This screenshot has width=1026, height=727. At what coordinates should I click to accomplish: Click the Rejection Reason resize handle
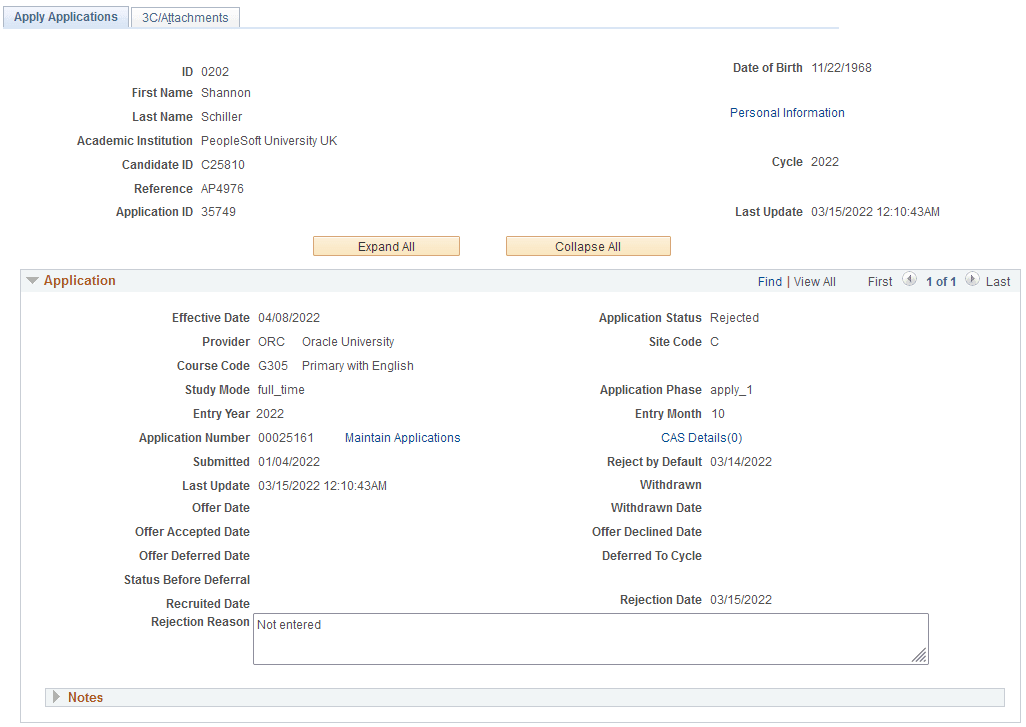point(919,656)
